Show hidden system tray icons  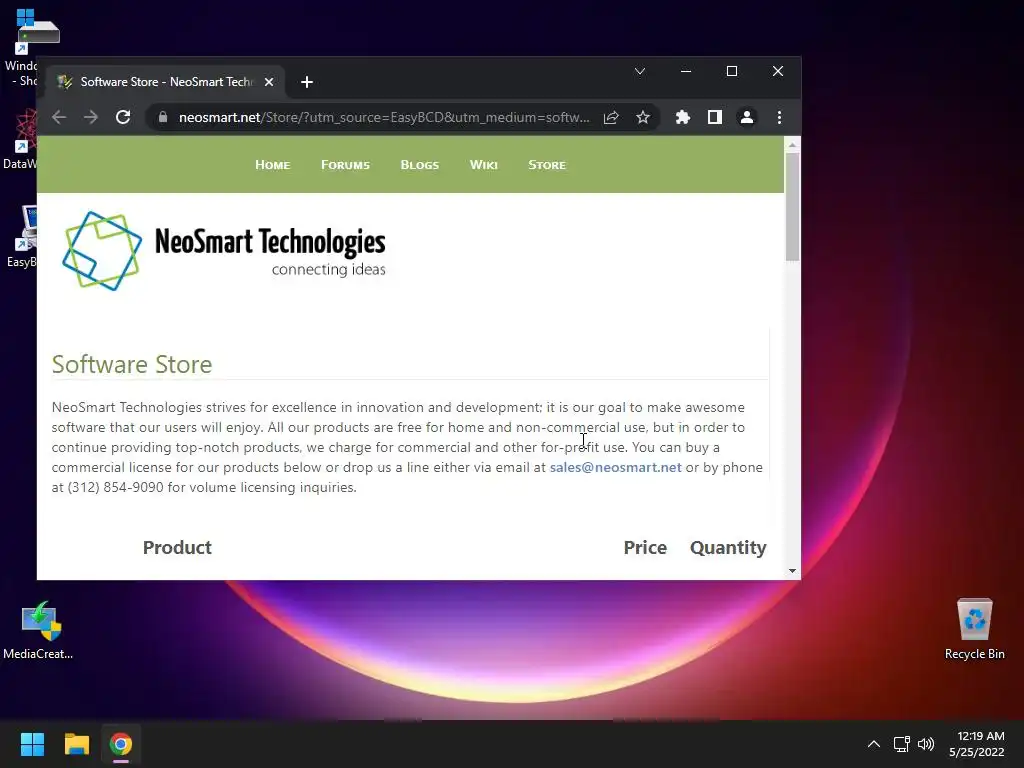click(873, 744)
